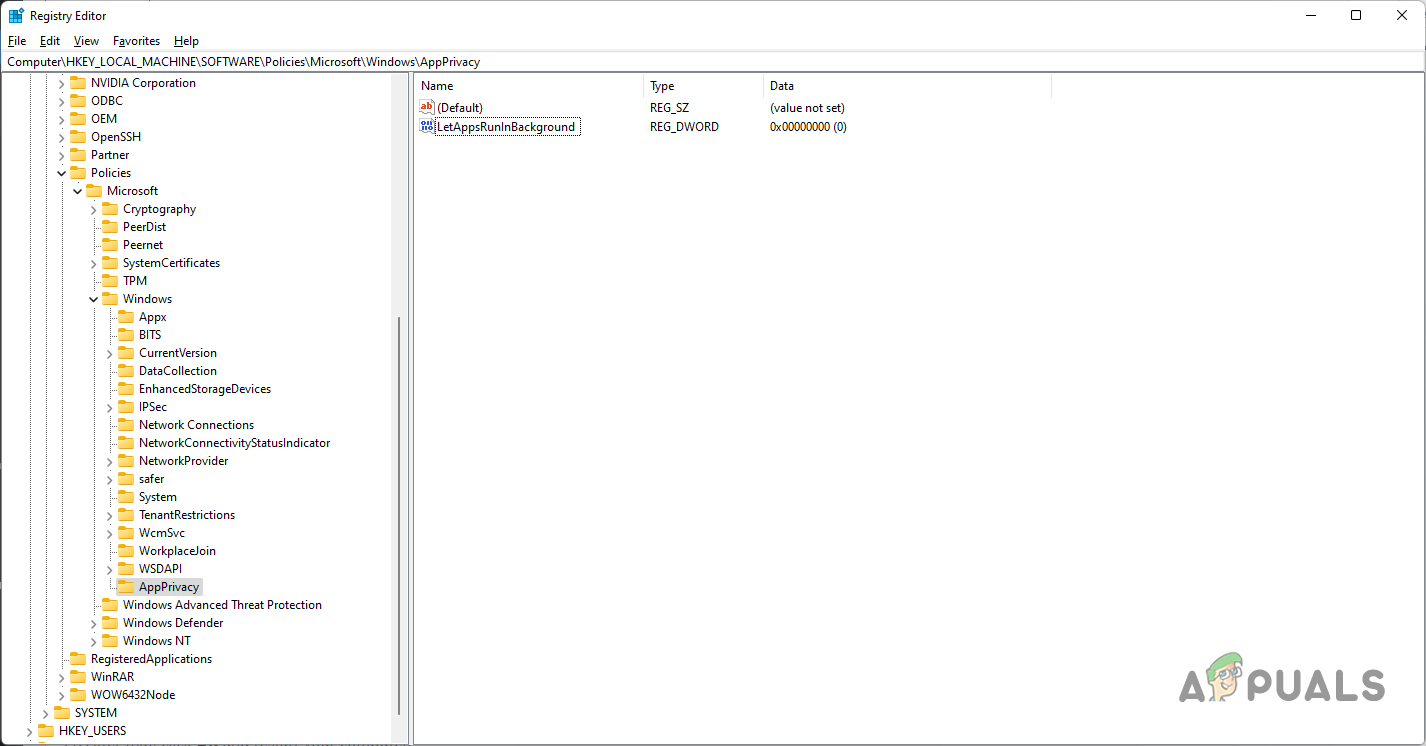Open the File menu
Screen dimensions: 1426x746
(17, 41)
